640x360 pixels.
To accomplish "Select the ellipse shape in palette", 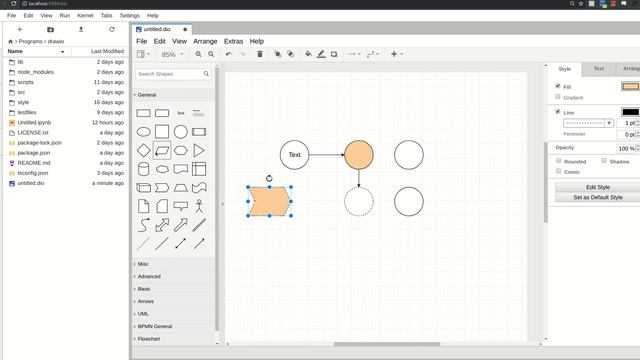I will coord(143,132).
